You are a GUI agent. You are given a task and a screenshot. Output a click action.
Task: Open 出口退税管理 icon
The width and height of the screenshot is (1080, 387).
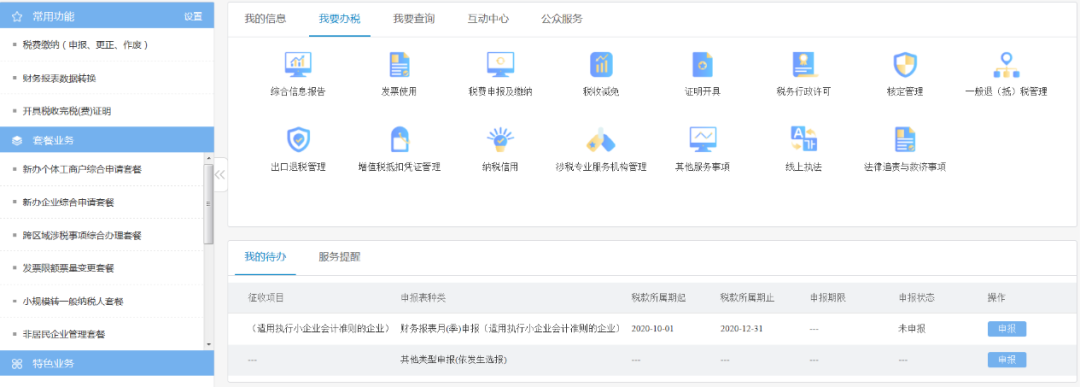(x=298, y=140)
